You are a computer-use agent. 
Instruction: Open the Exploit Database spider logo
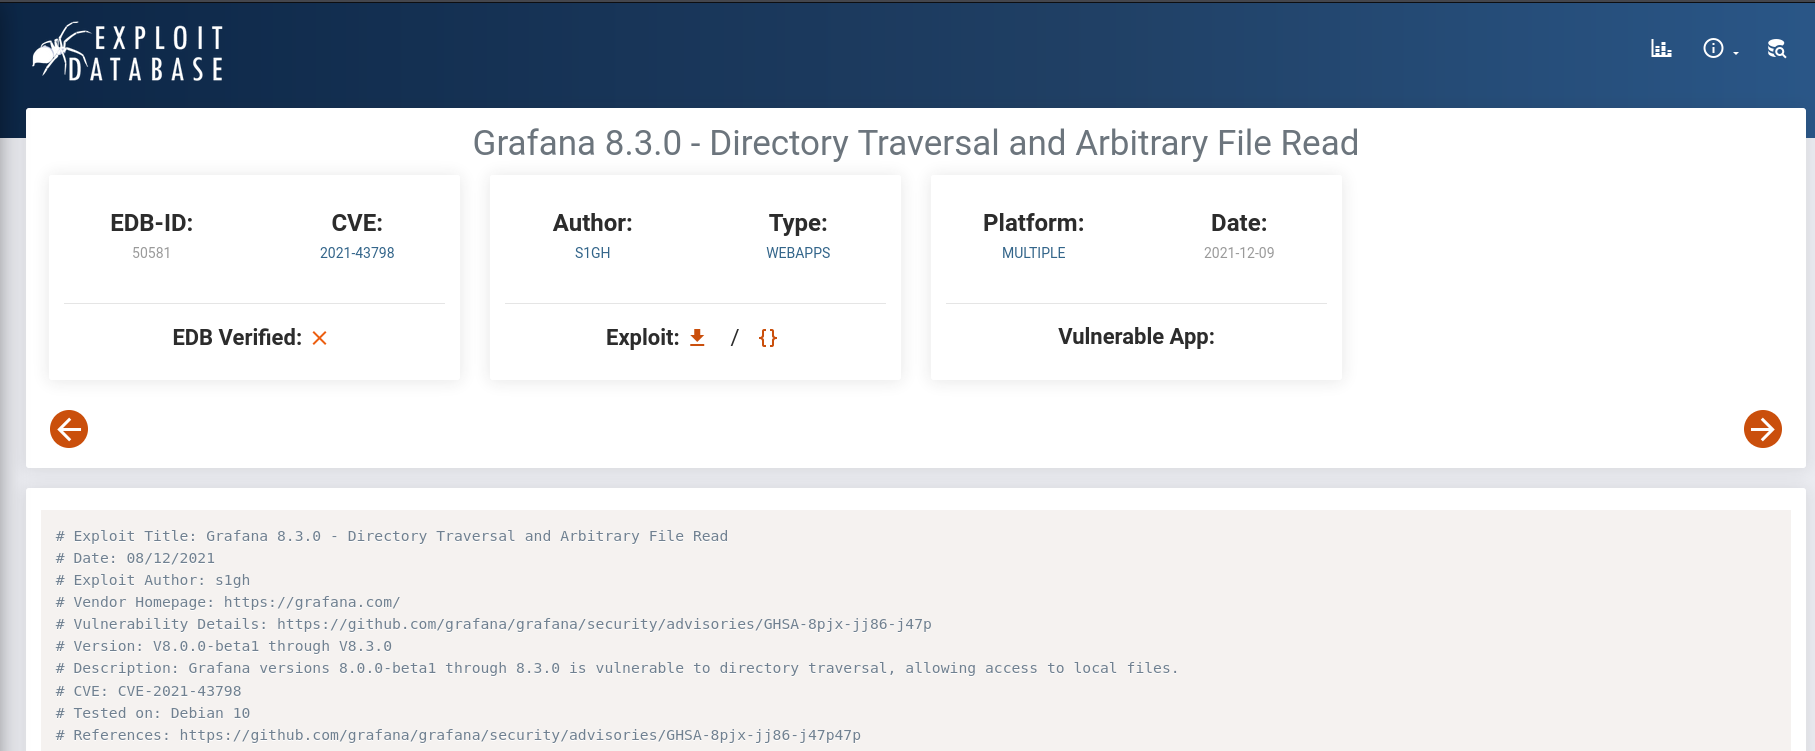[x=128, y=52]
